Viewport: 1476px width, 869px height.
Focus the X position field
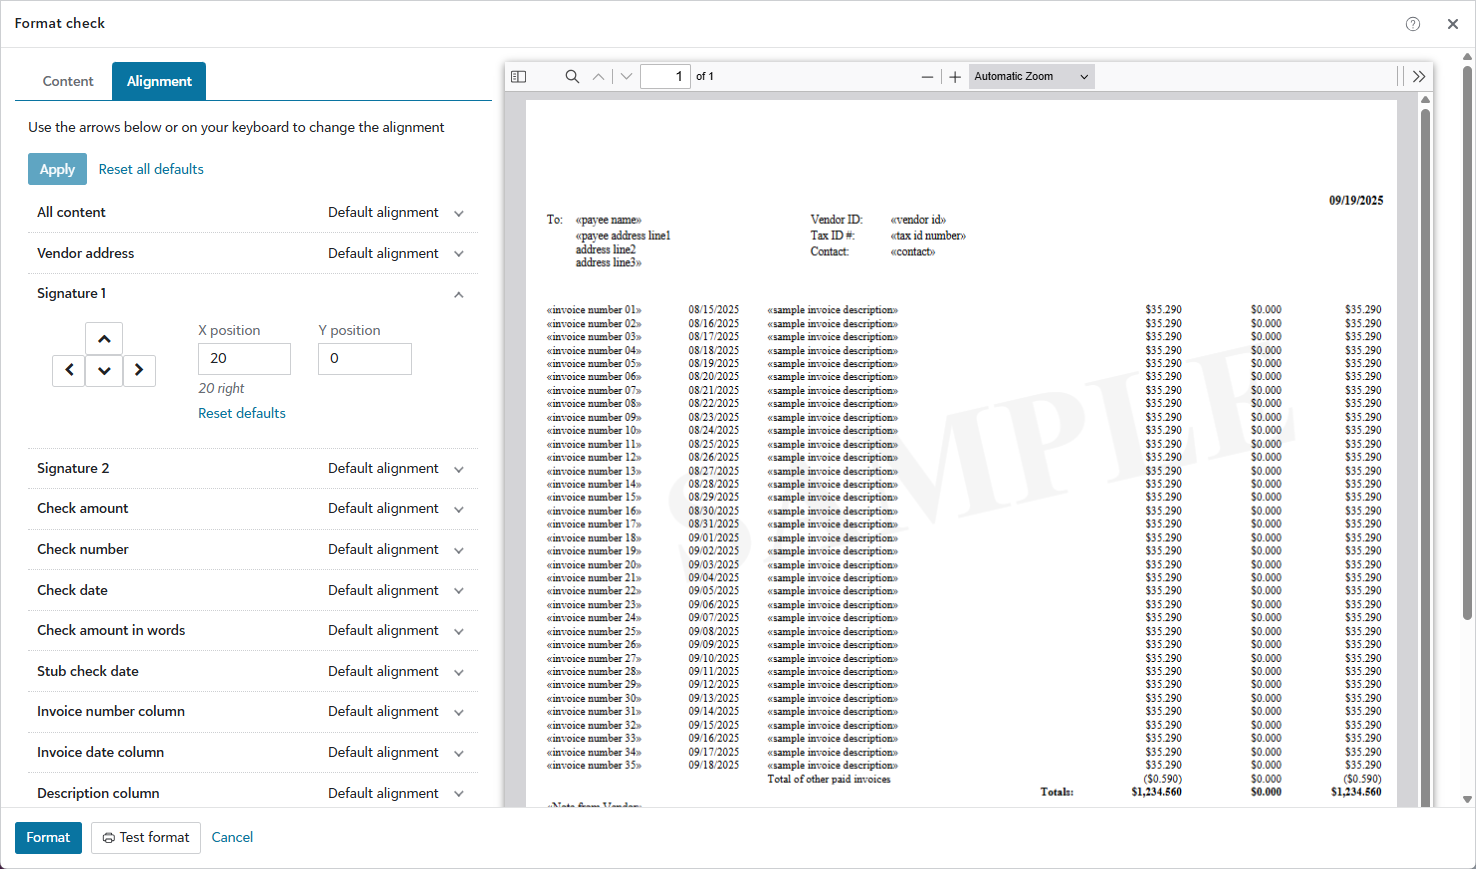[x=244, y=359]
